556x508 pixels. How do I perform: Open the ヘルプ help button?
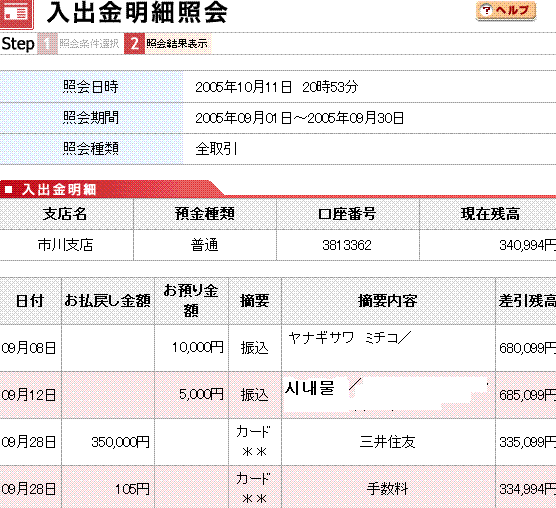click(506, 11)
